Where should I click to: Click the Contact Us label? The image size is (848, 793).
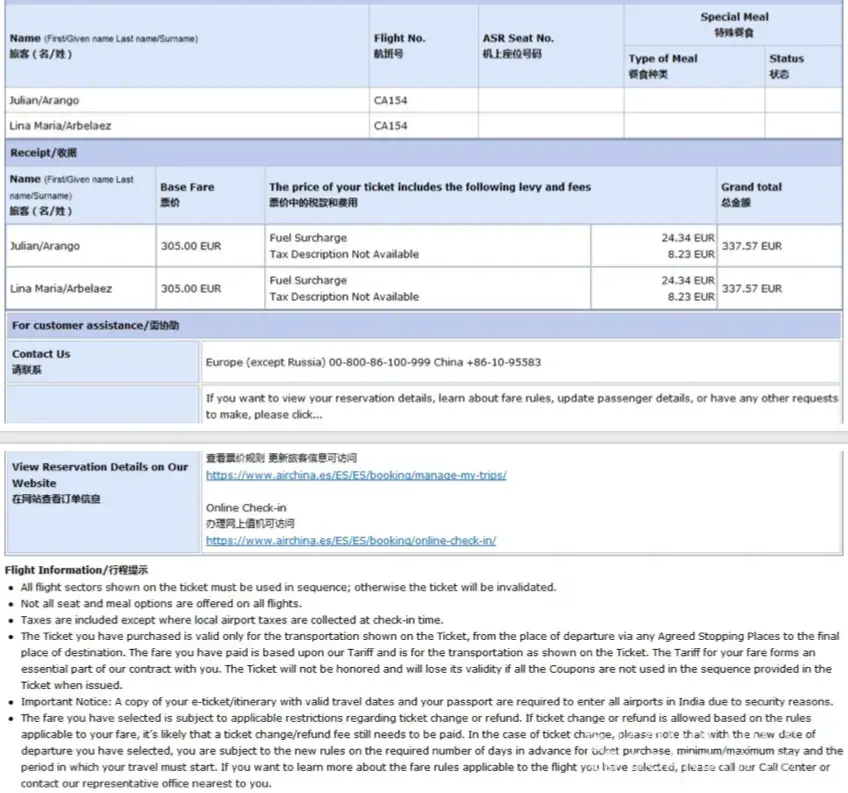(41, 354)
